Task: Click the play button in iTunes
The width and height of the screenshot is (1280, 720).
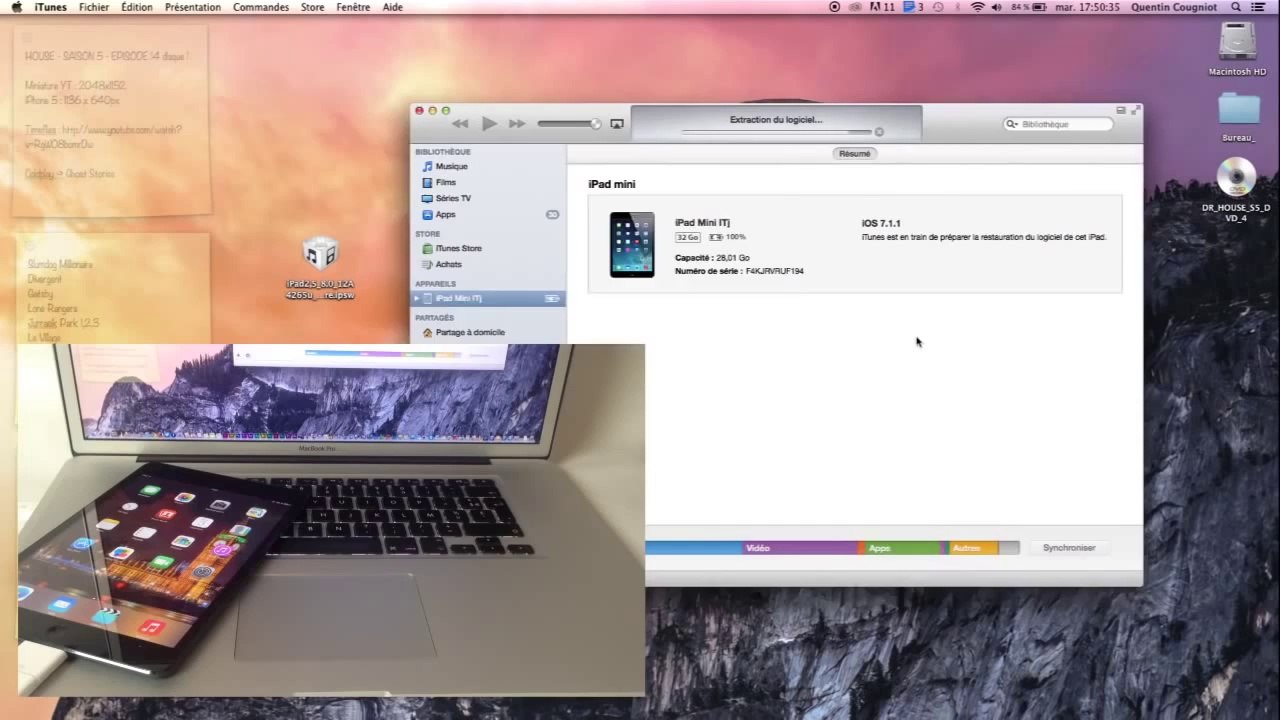Action: pyautogui.click(x=489, y=124)
